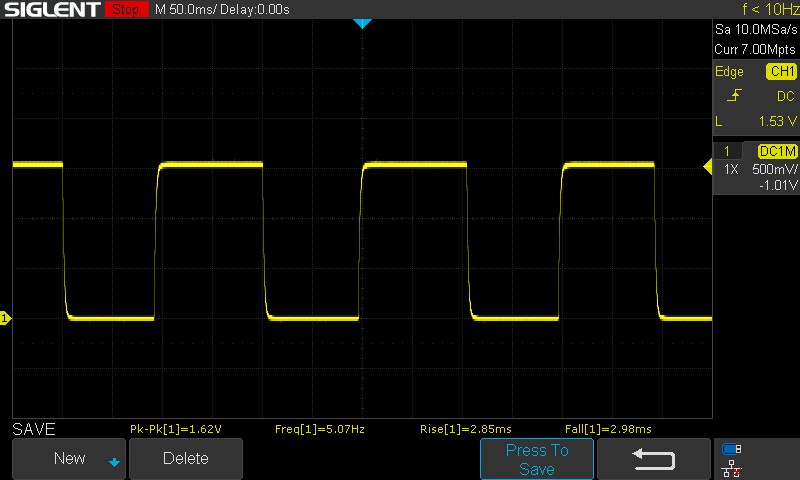The image size is (800, 480).
Task: Click the DC trigger coupling label
Action: [786, 96]
